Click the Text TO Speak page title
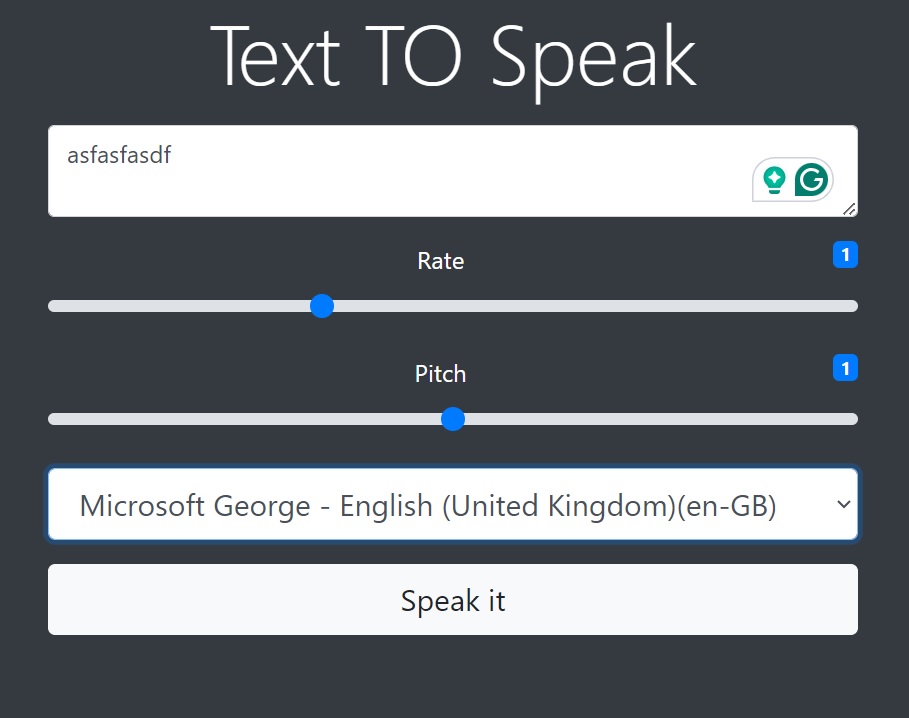 point(454,56)
